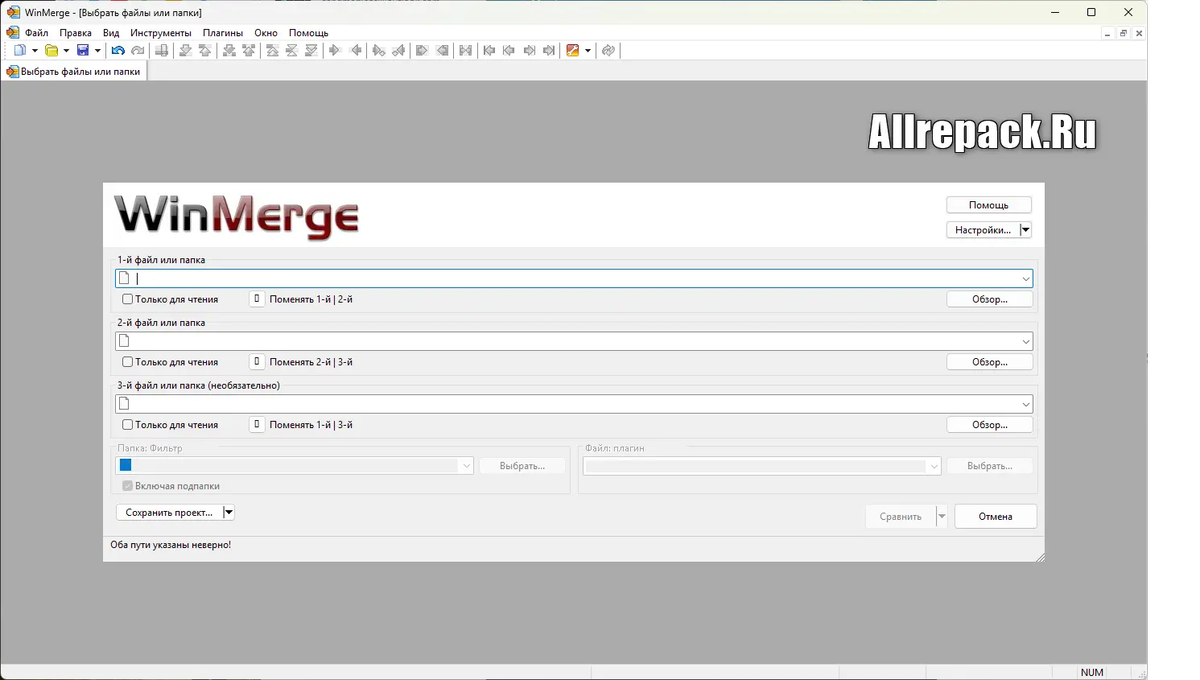This screenshot has width=1200, height=680.
Task: Click the Copy Right arrow icon
Action: point(335,50)
